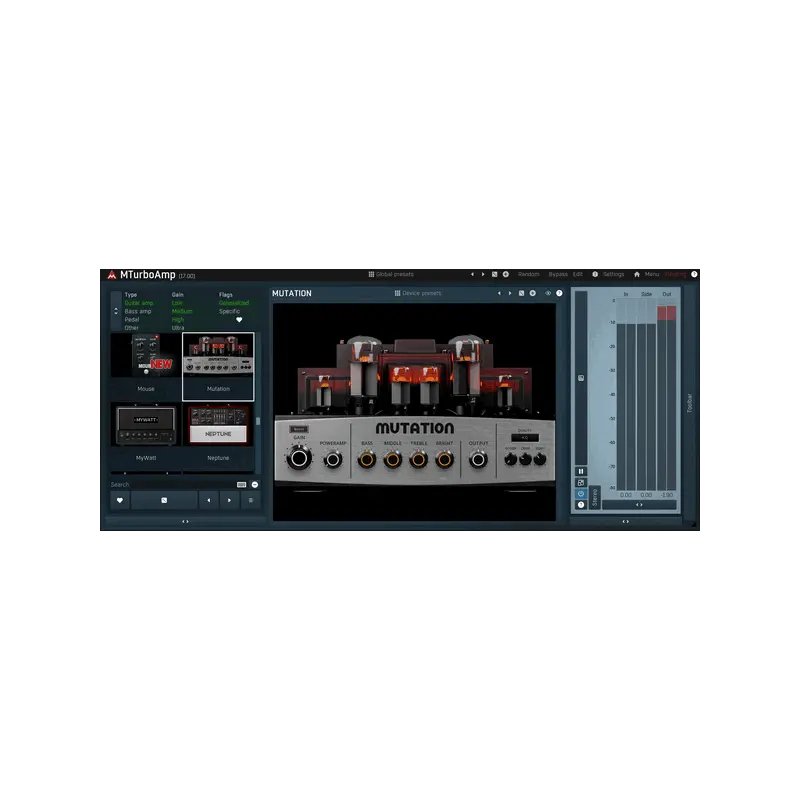Screen dimensions: 800x800
Task: Toggle the Low gain filter
Action: click(177, 303)
